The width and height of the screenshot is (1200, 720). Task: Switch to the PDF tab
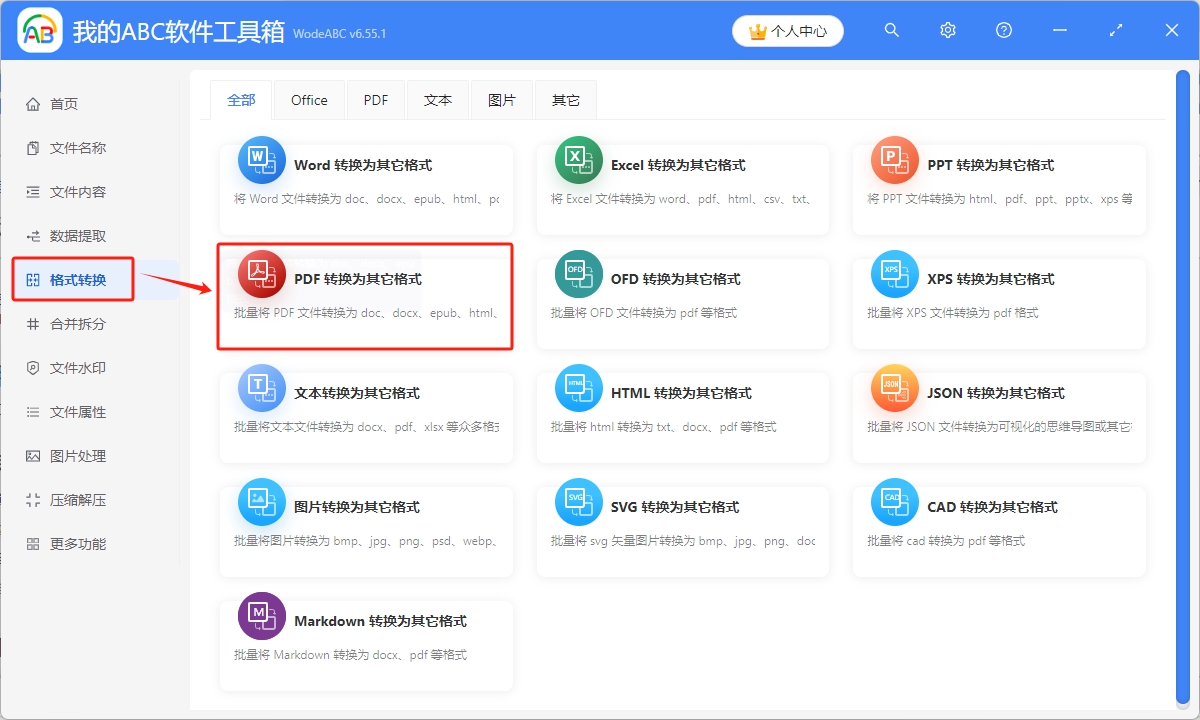tap(376, 100)
